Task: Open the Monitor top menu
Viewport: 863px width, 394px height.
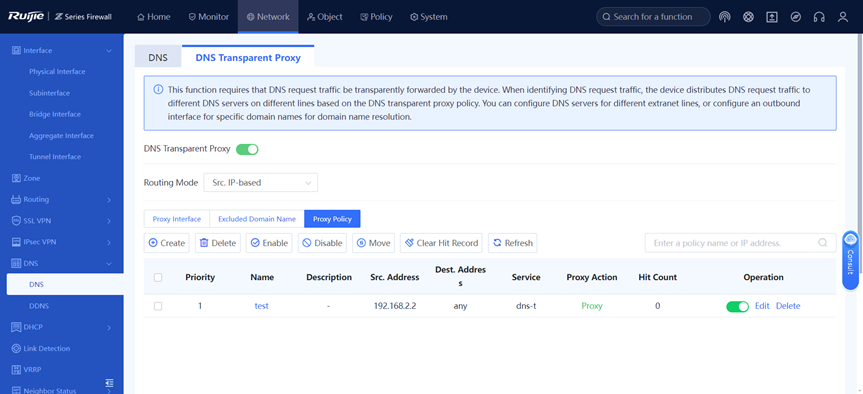Action: tap(209, 17)
